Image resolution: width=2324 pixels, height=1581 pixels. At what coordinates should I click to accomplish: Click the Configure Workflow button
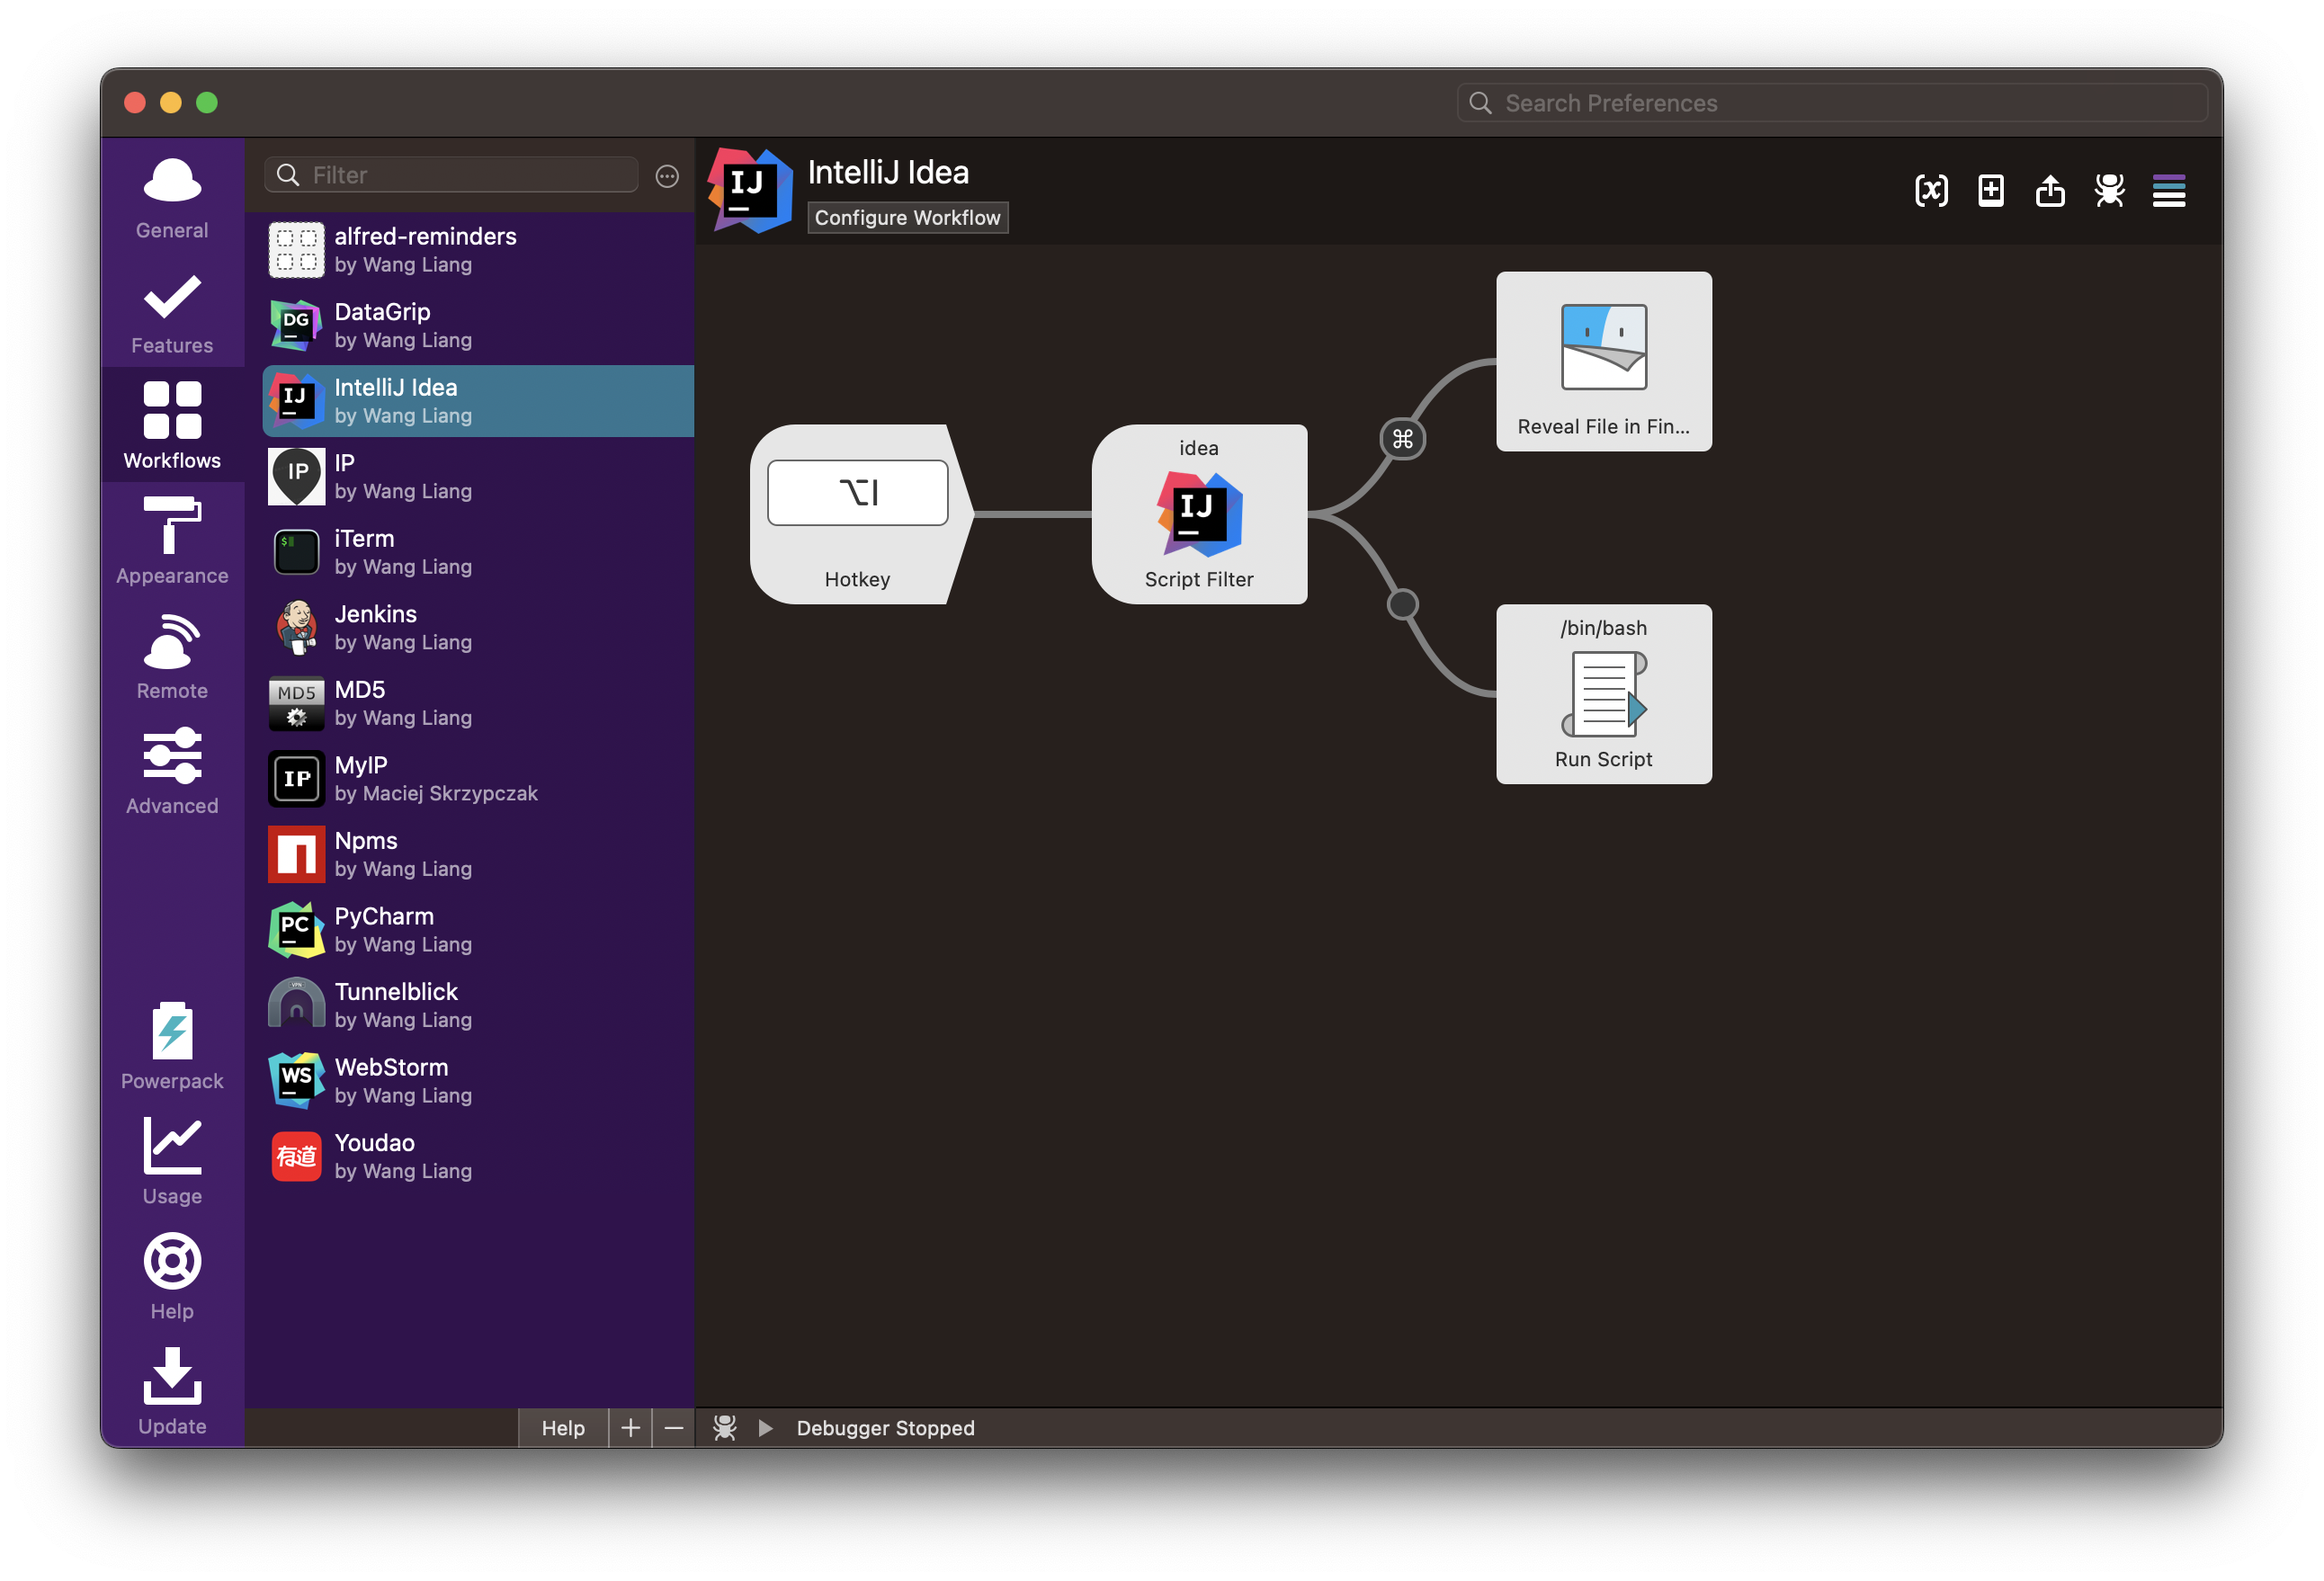(906, 217)
